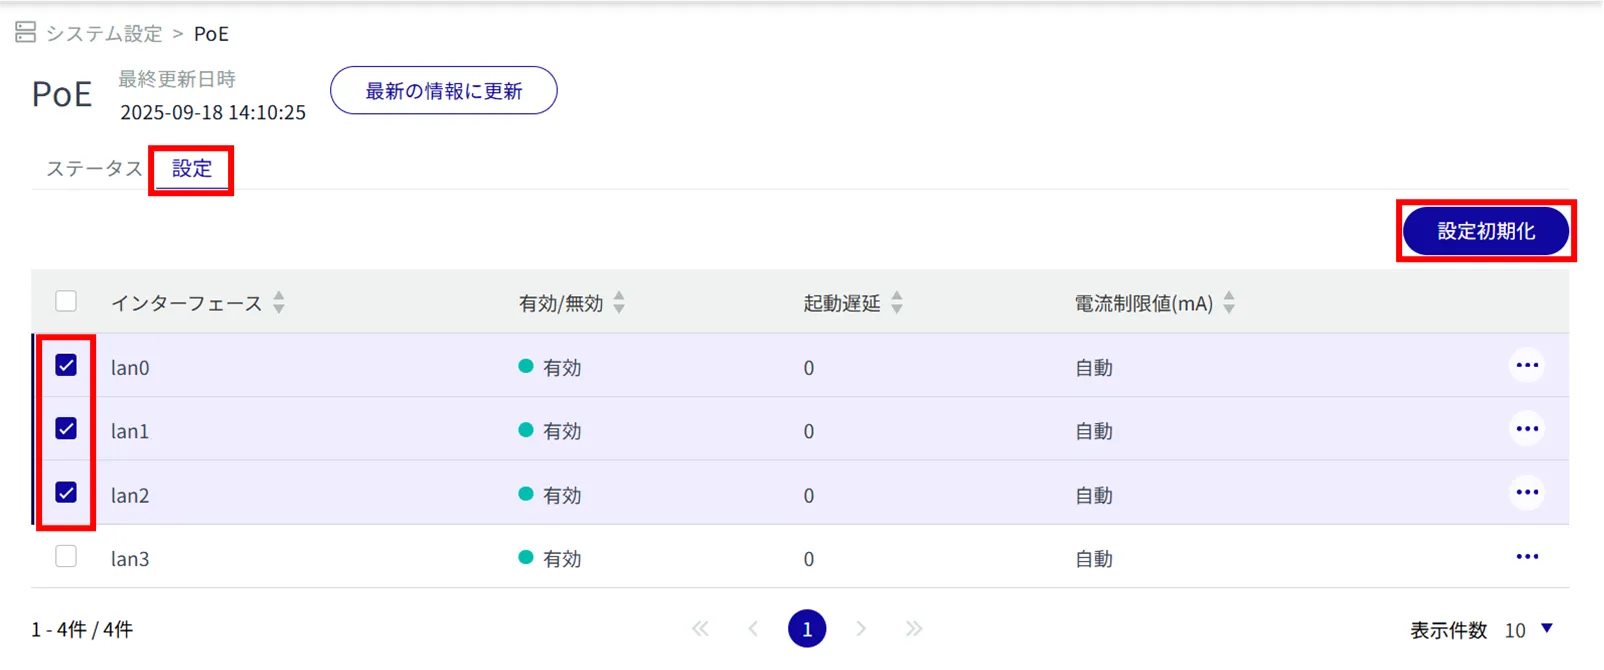This screenshot has width=1604, height=670.
Task: Sort by 電流制限値(mA) column arrows
Action: click(1229, 302)
